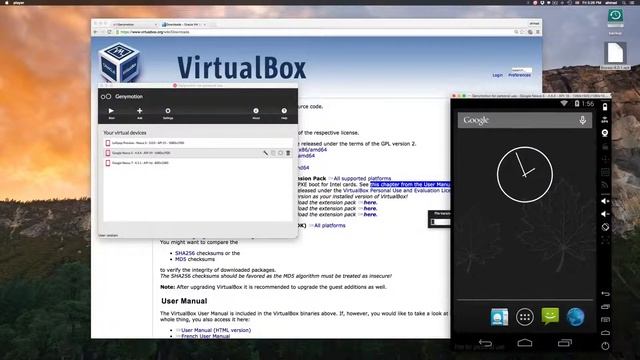Tap the emulator sidebar menu button

(x=605, y=320)
